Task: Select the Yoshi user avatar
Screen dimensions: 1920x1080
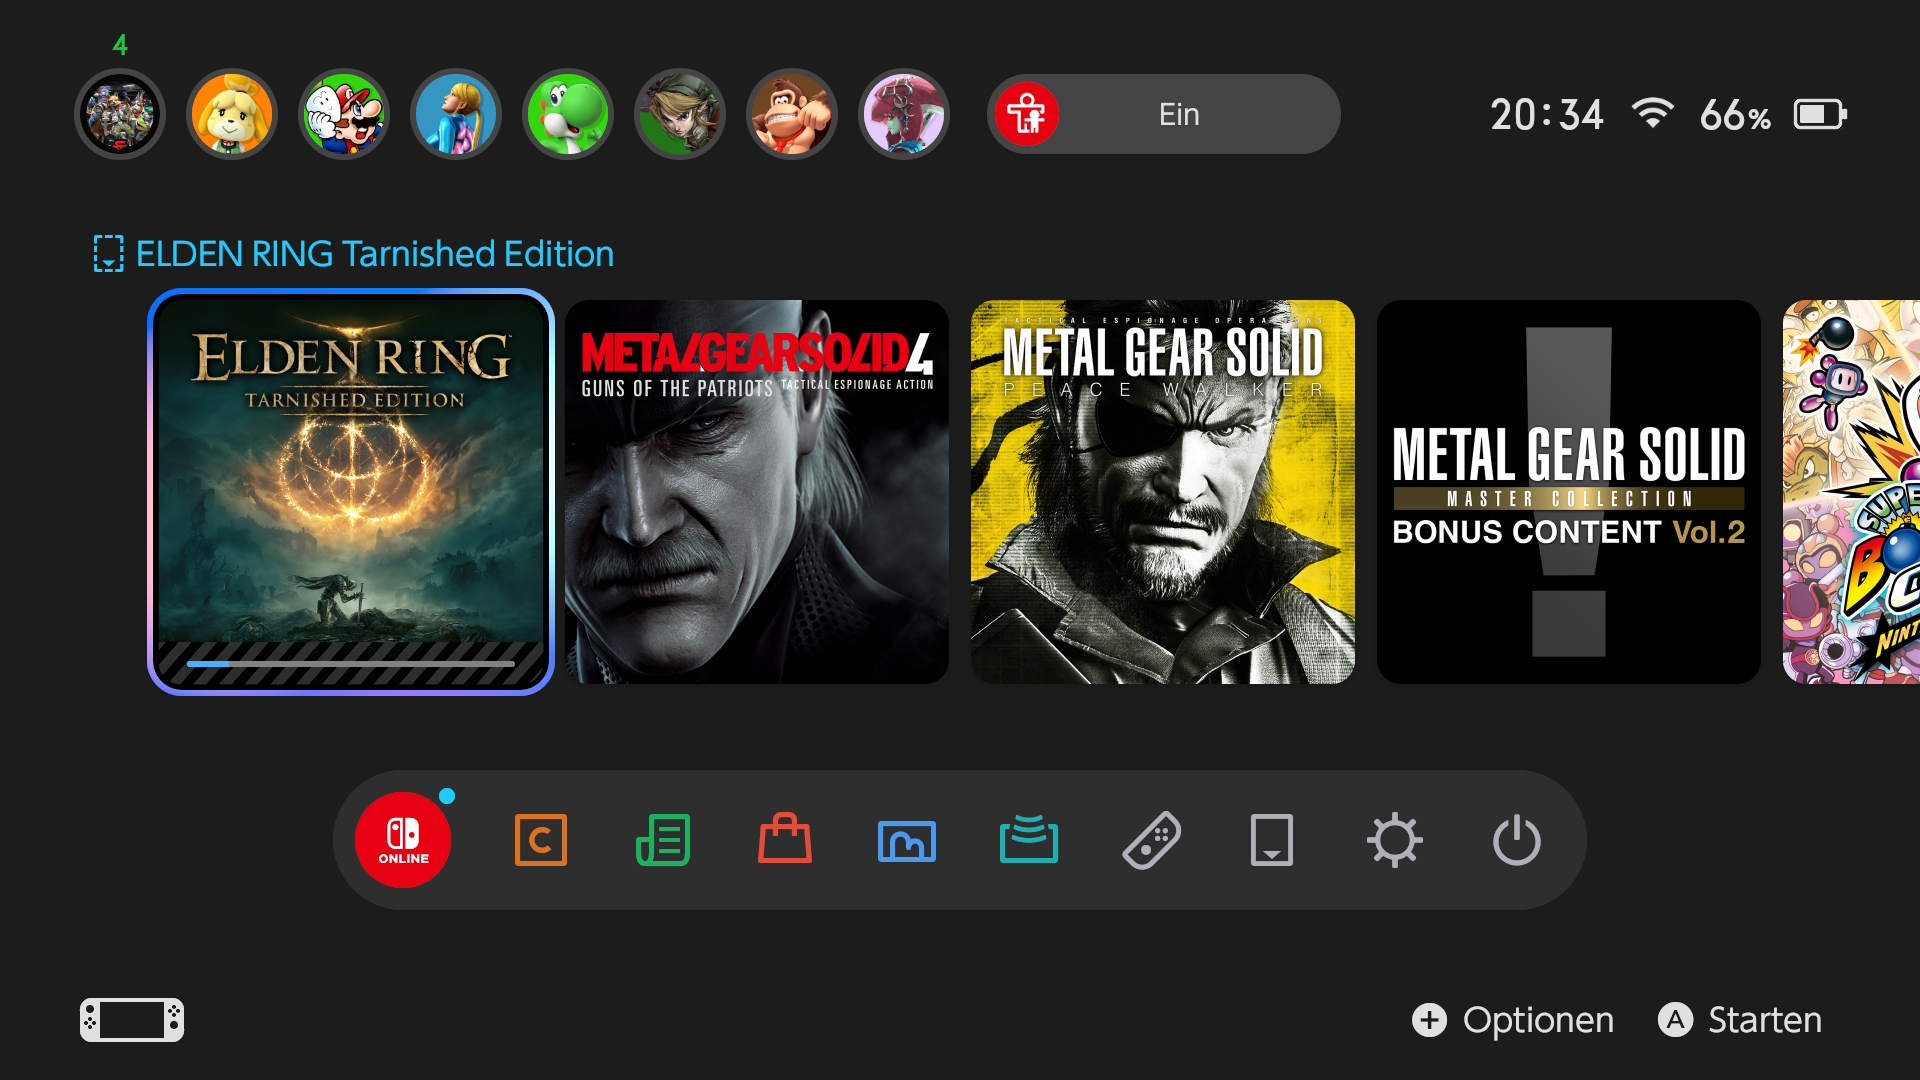Action: (x=568, y=114)
